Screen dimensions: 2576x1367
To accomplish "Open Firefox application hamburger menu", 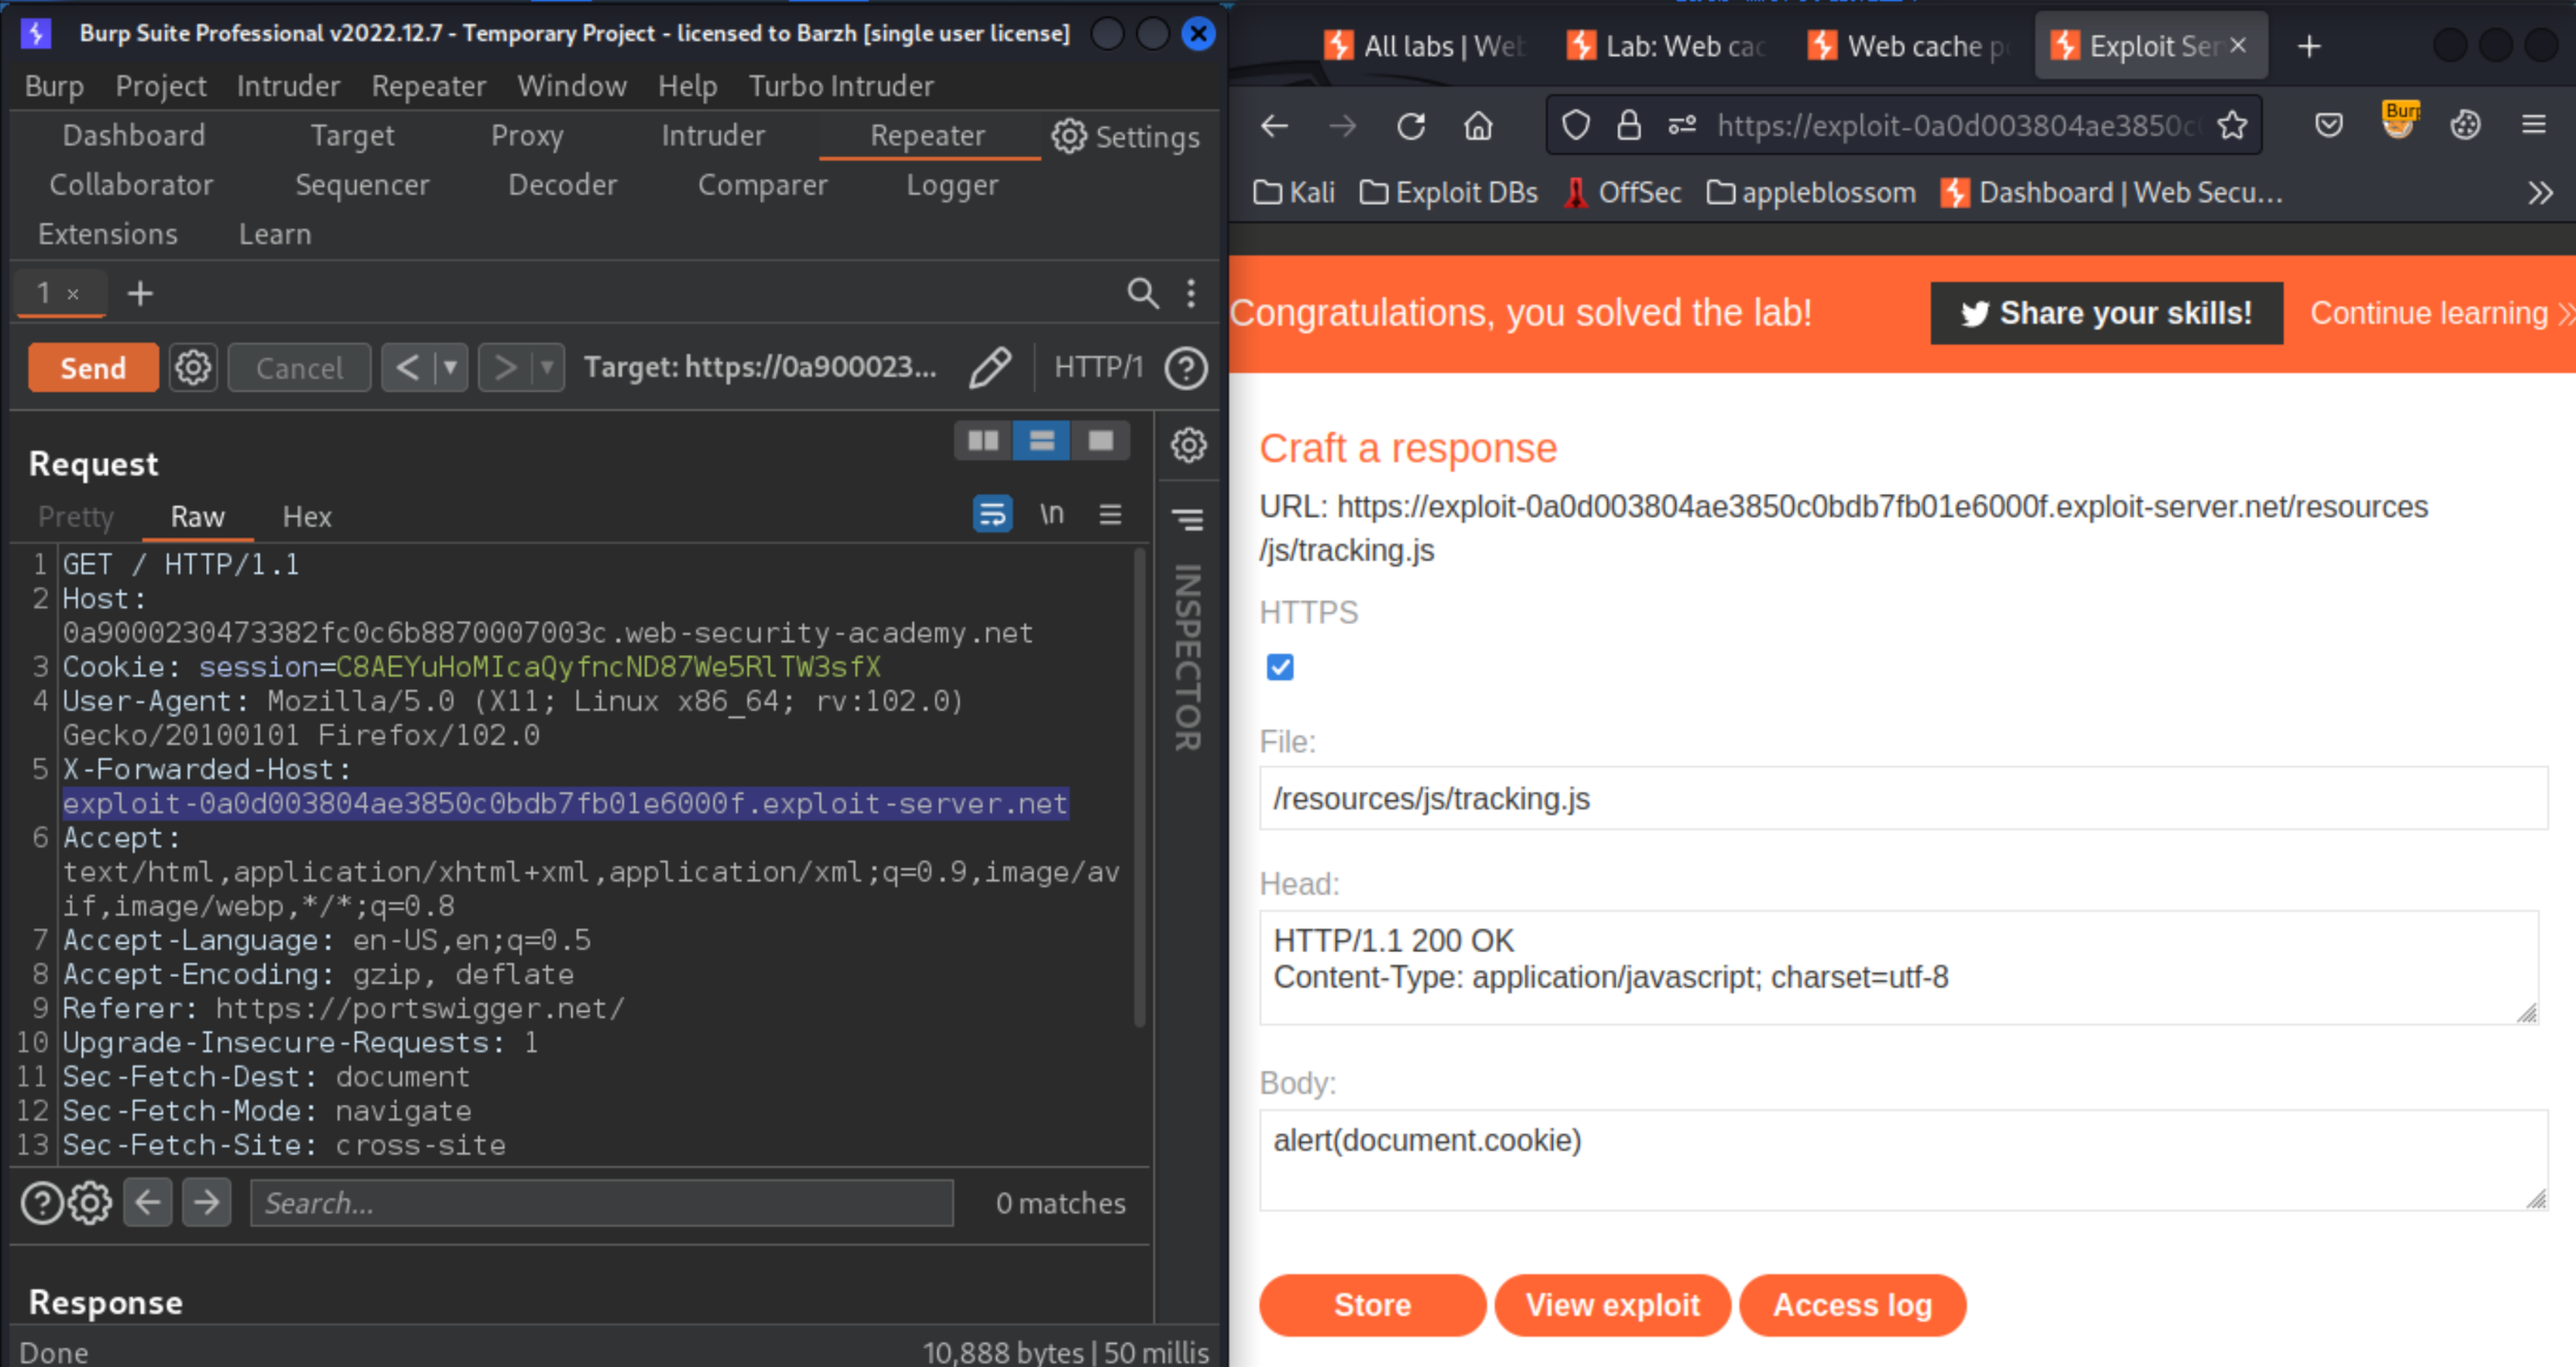I will pos(2533,125).
